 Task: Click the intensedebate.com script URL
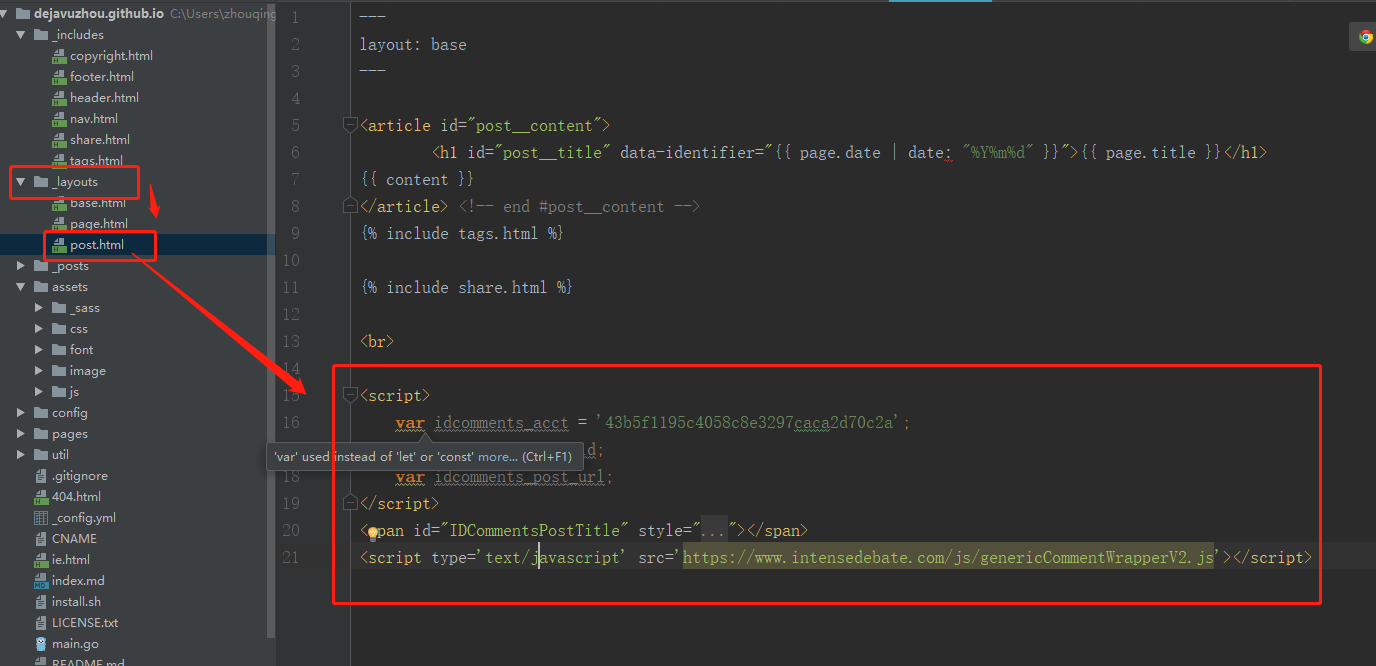(x=948, y=557)
